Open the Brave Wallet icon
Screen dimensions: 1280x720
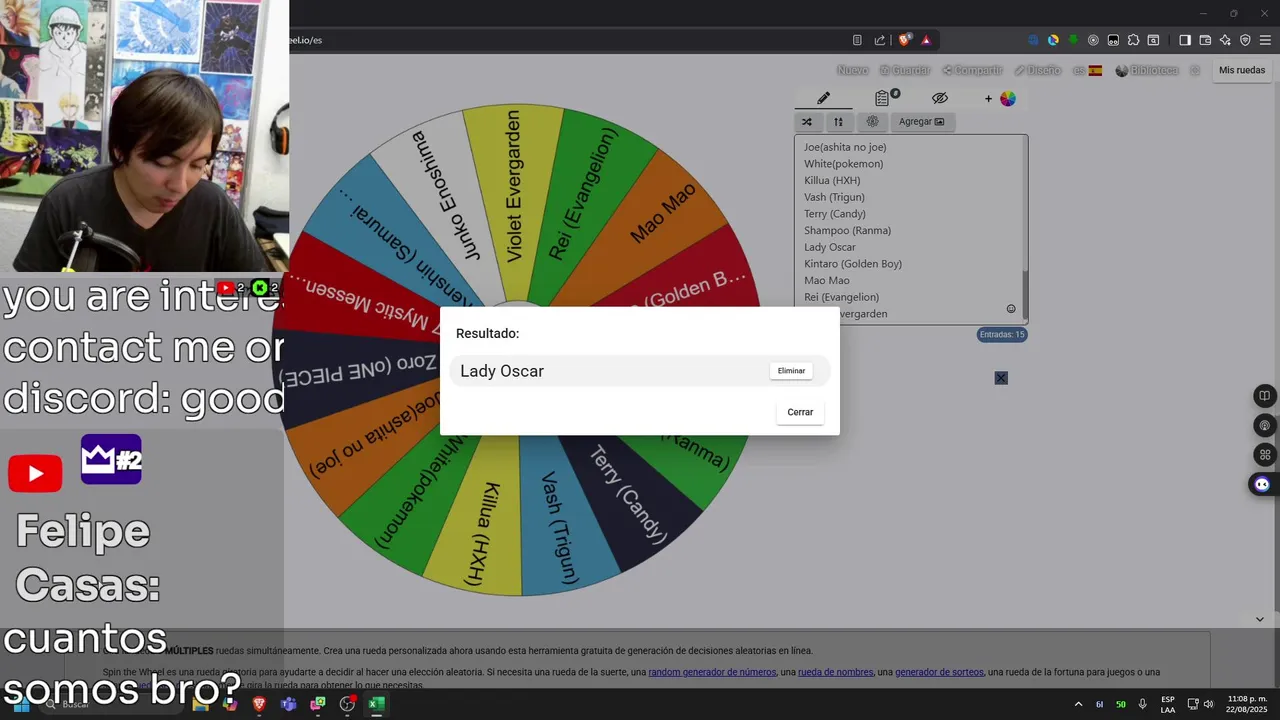tap(1205, 40)
